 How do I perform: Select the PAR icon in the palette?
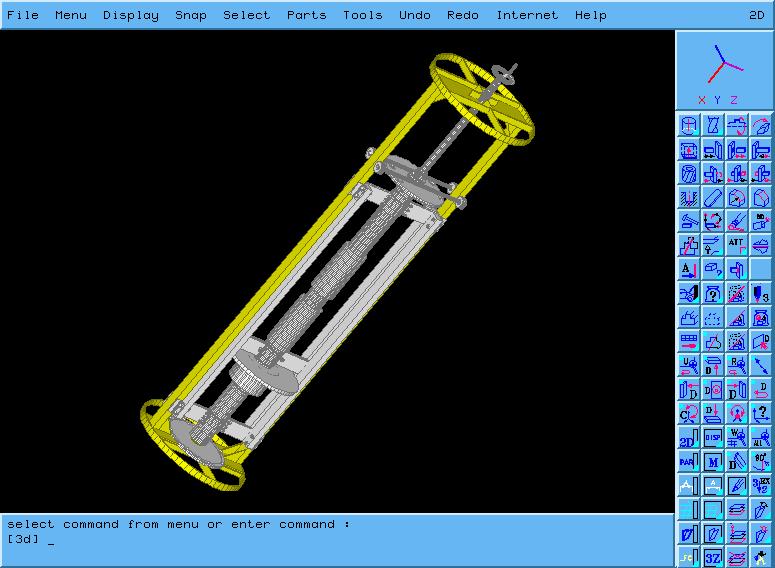pyautogui.click(x=689, y=462)
